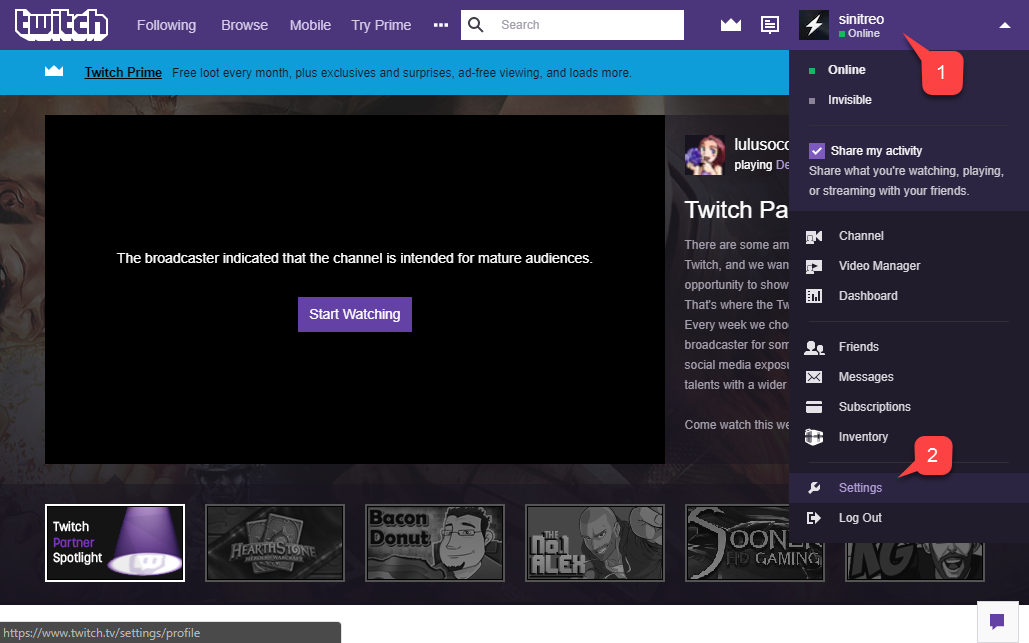The width and height of the screenshot is (1029, 643).
Task: Select Video Manager from the user menu
Action: pyautogui.click(x=879, y=266)
